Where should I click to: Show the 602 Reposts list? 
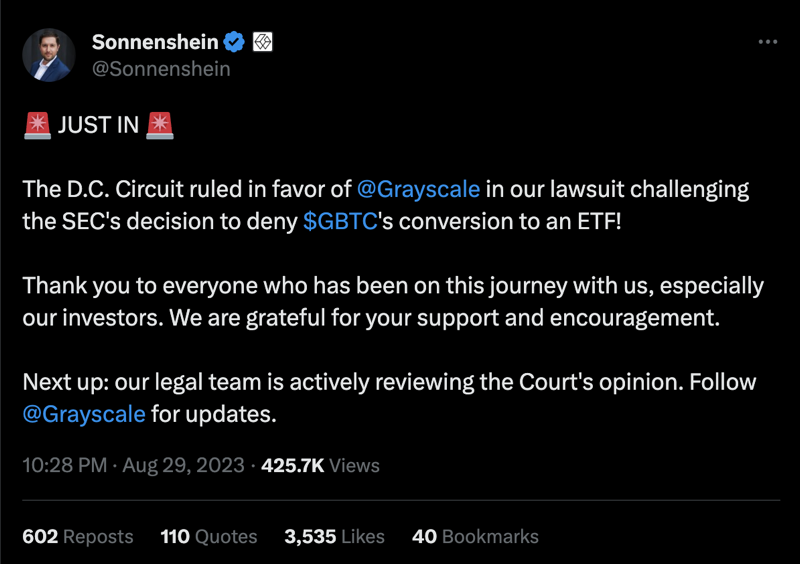click(78, 537)
